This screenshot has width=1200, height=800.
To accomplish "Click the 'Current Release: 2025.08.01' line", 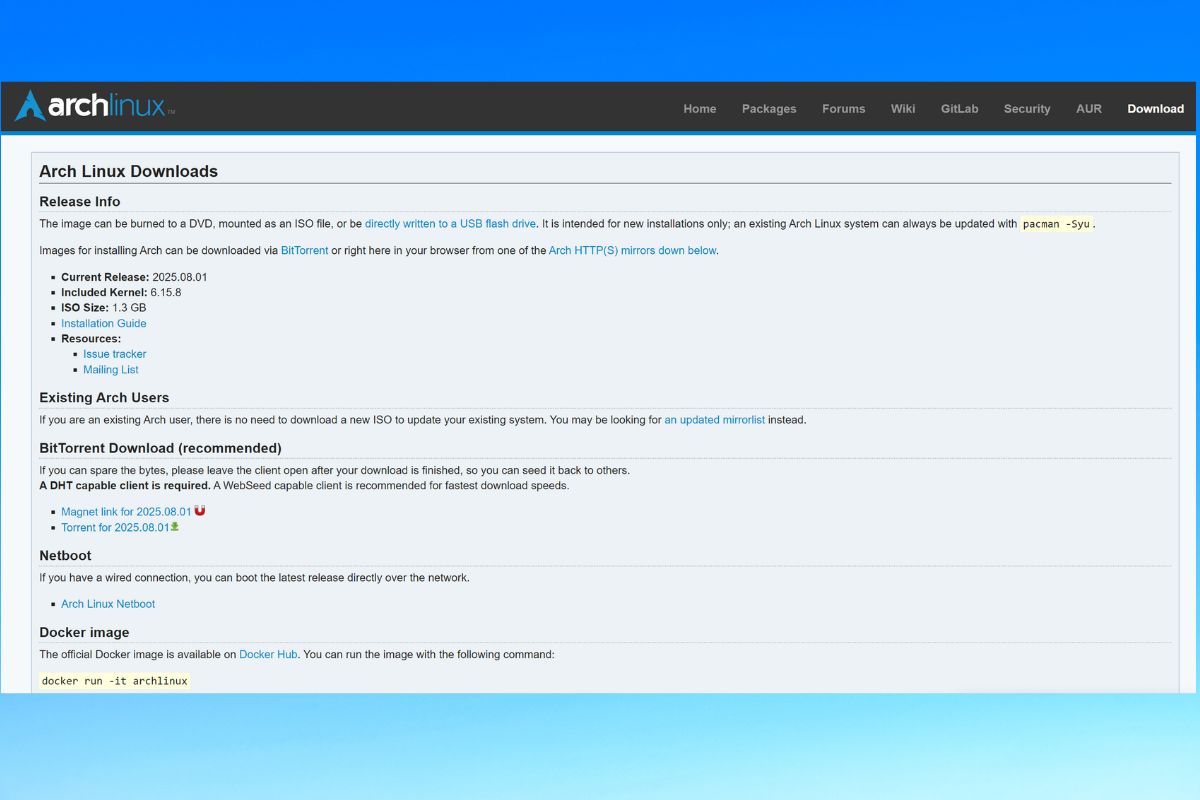I will click(134, 277).
